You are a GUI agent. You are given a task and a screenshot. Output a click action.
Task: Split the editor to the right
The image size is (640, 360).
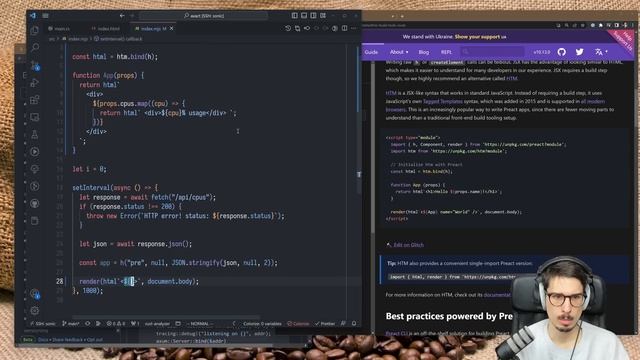click(344, 28)
